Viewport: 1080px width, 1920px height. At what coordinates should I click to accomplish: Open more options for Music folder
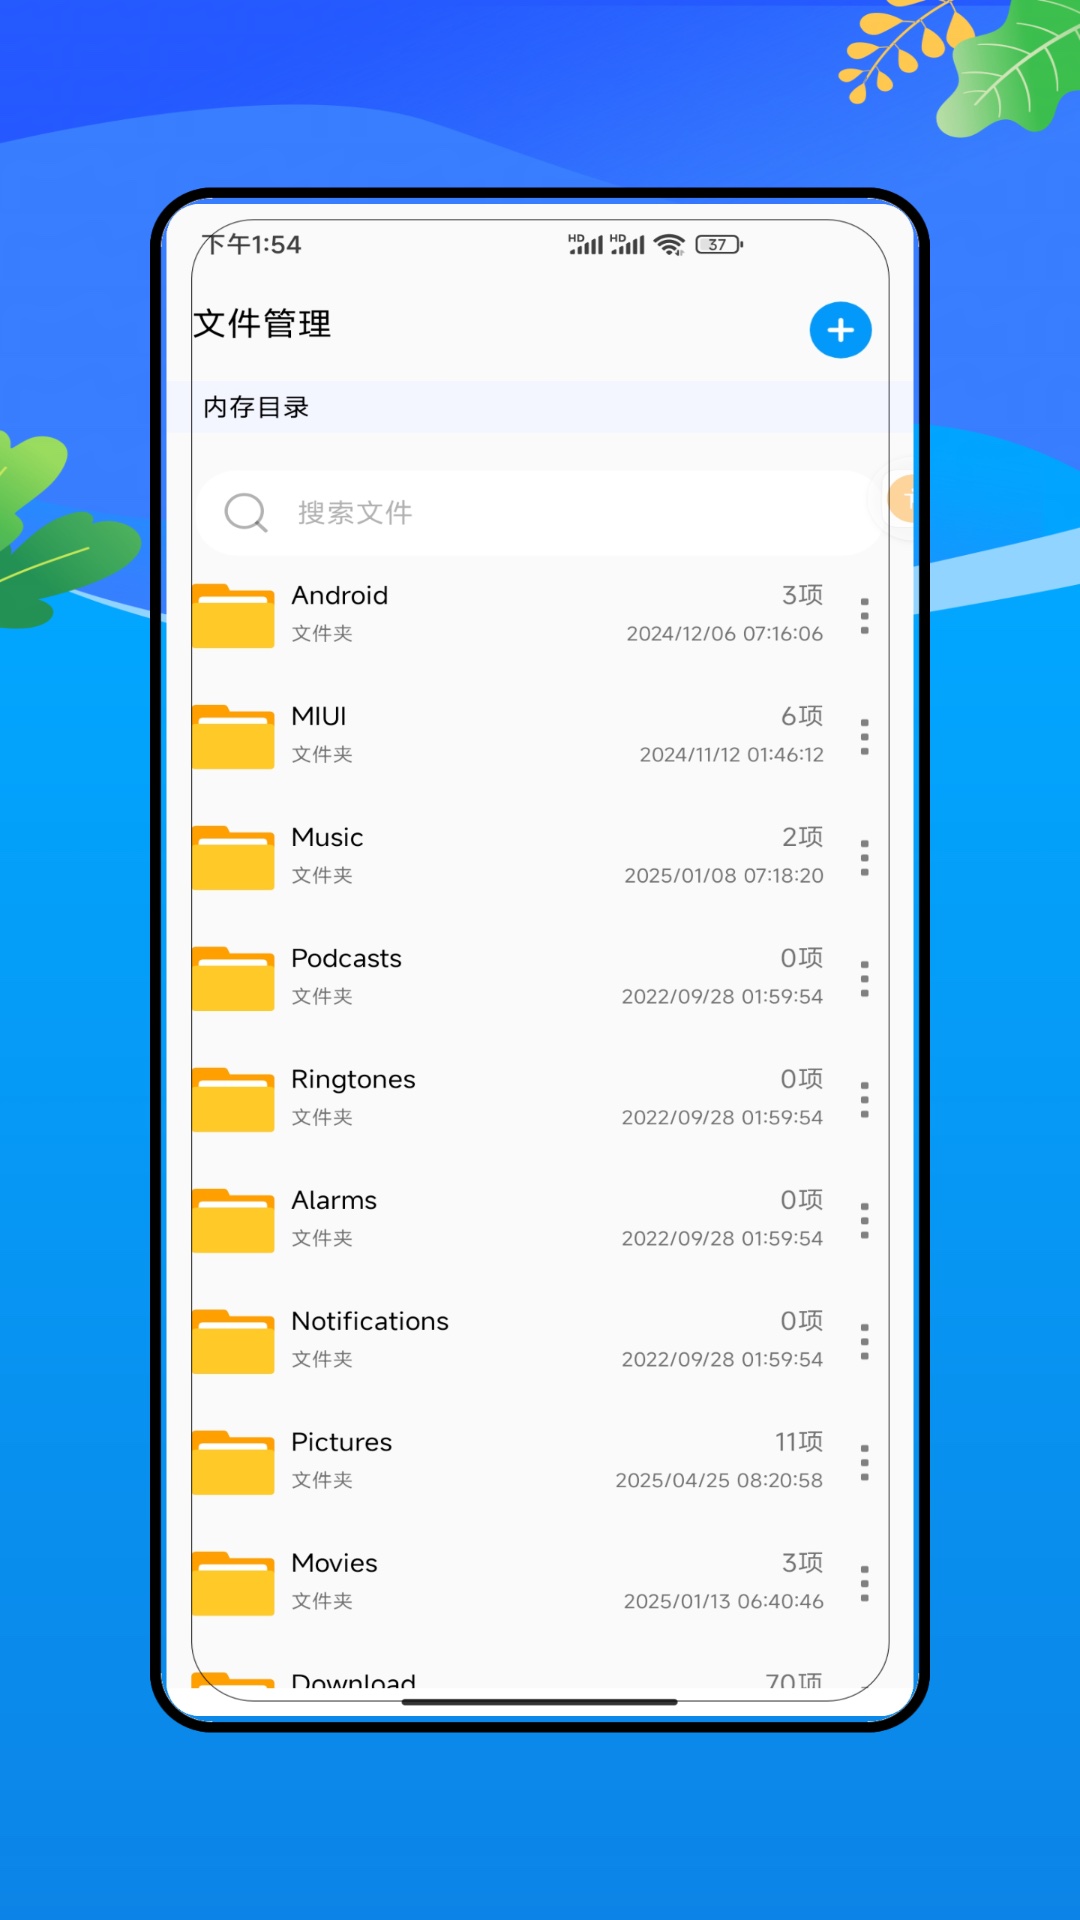tap(864, 858)
